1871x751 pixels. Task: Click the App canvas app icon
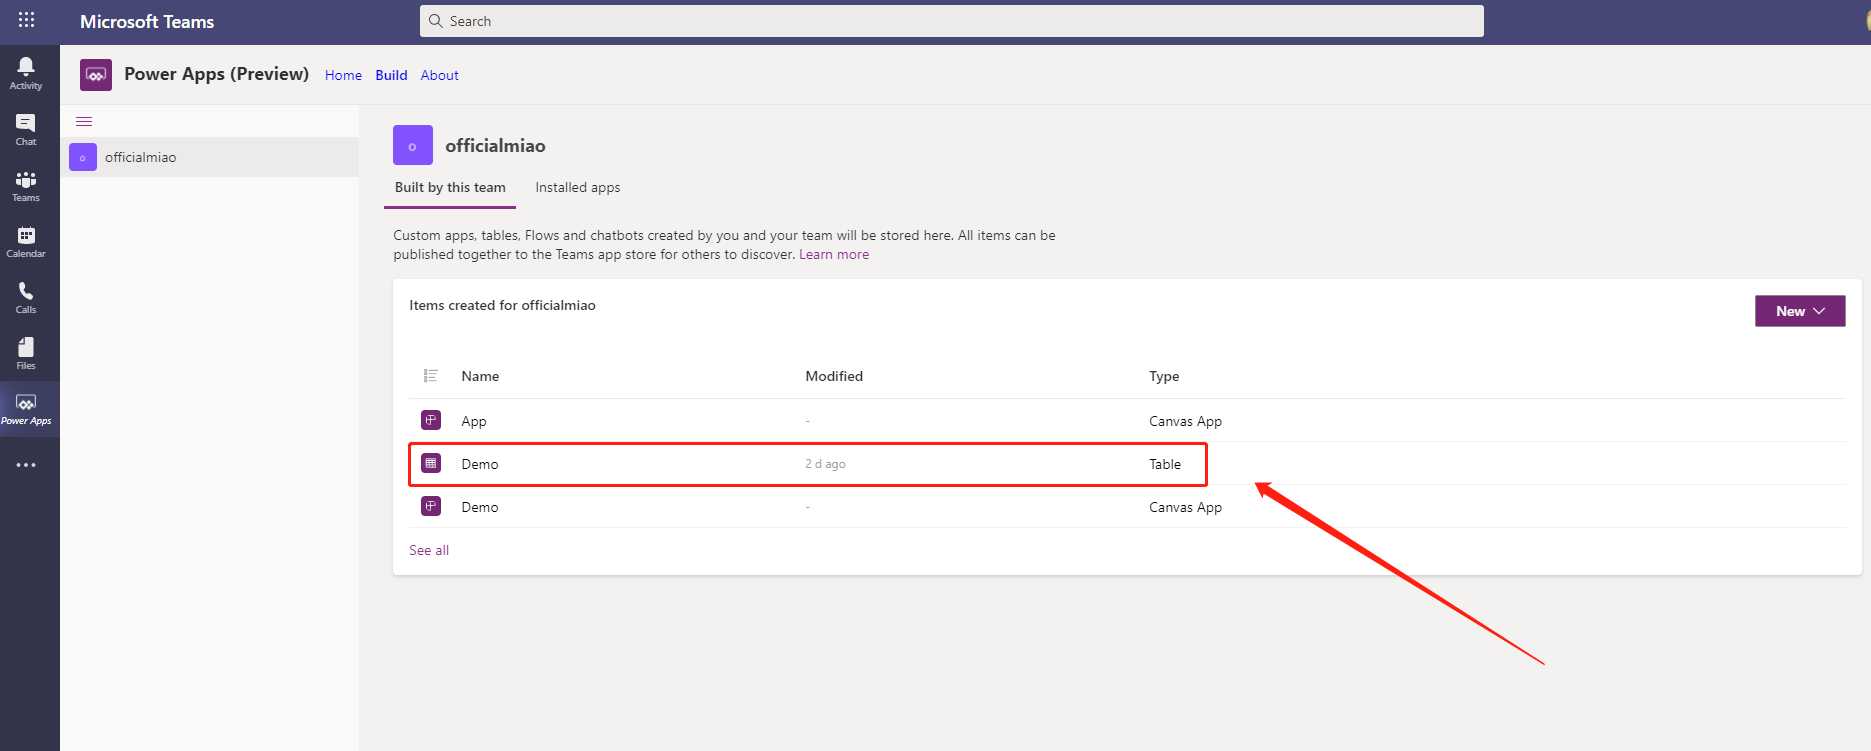click(x=431, y=420)
